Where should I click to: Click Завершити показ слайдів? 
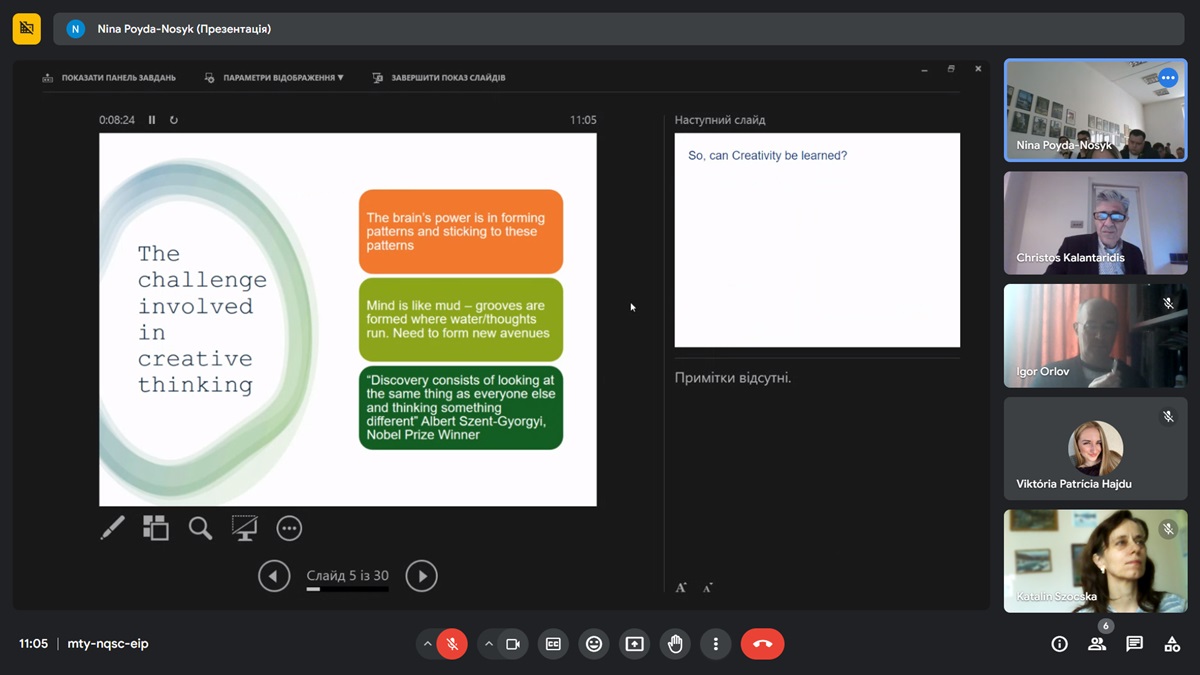(x=439, y=77)
